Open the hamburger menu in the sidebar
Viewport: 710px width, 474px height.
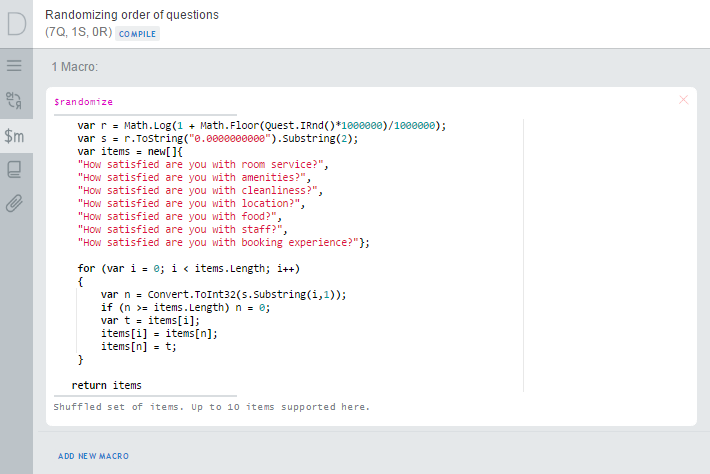pos(15,66)
